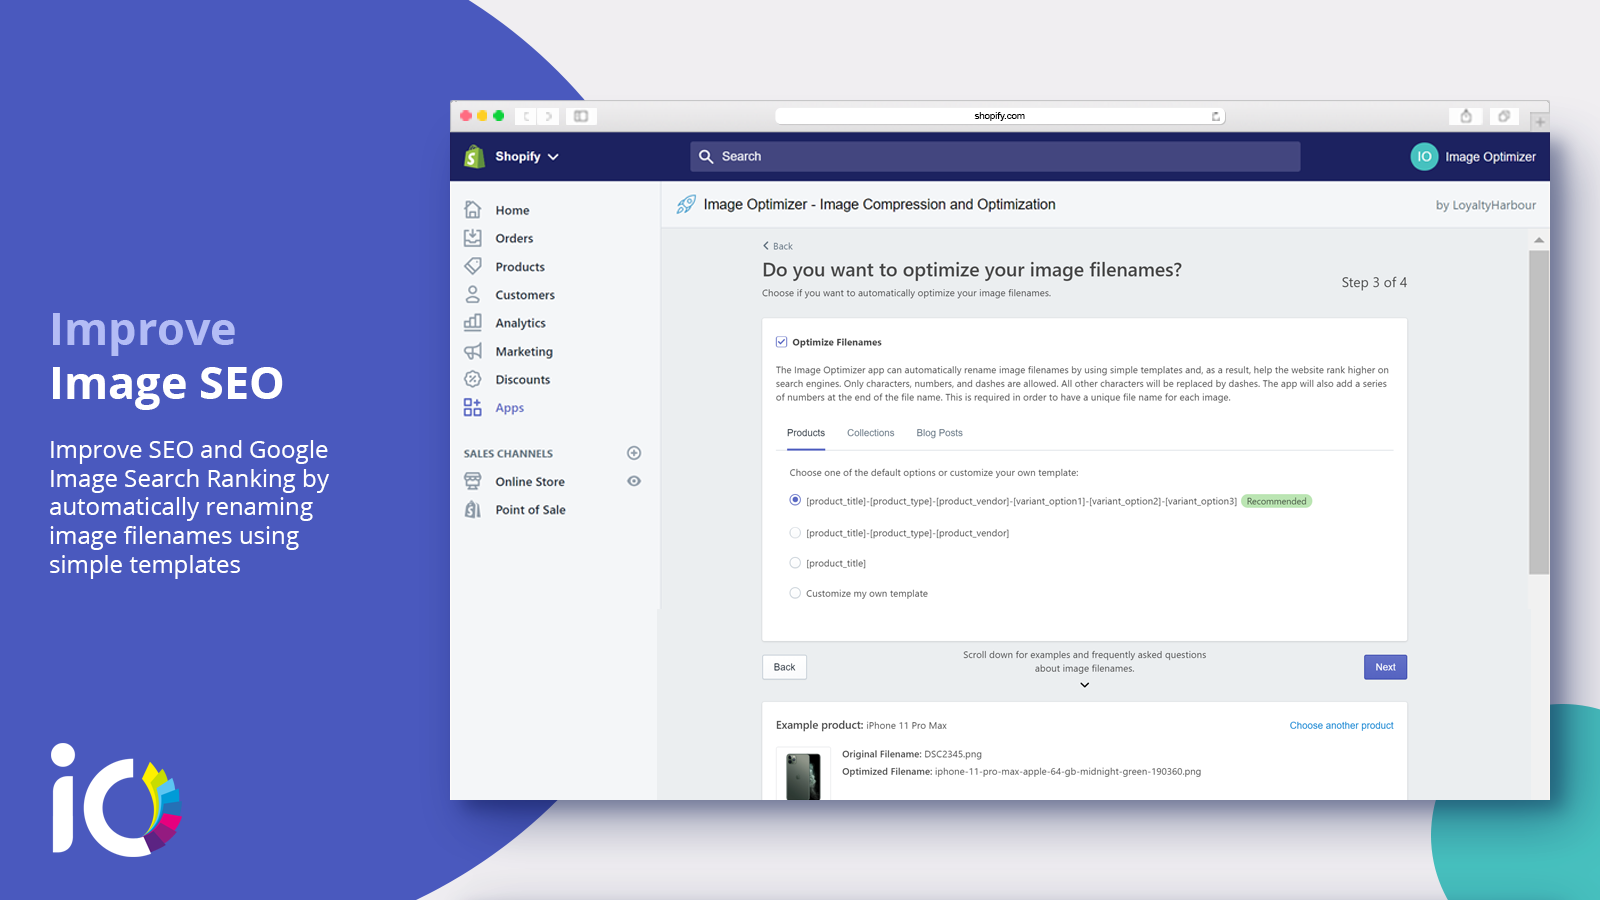Open Analytics in the sidebar

(x=520, y=323)
